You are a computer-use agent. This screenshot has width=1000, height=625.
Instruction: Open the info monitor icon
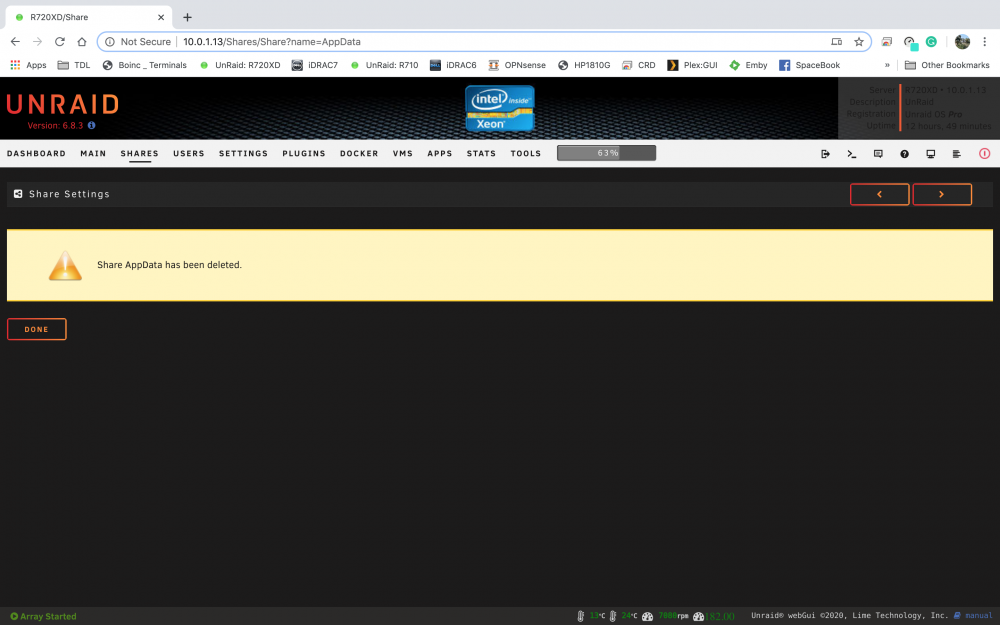tap(930, 154)
